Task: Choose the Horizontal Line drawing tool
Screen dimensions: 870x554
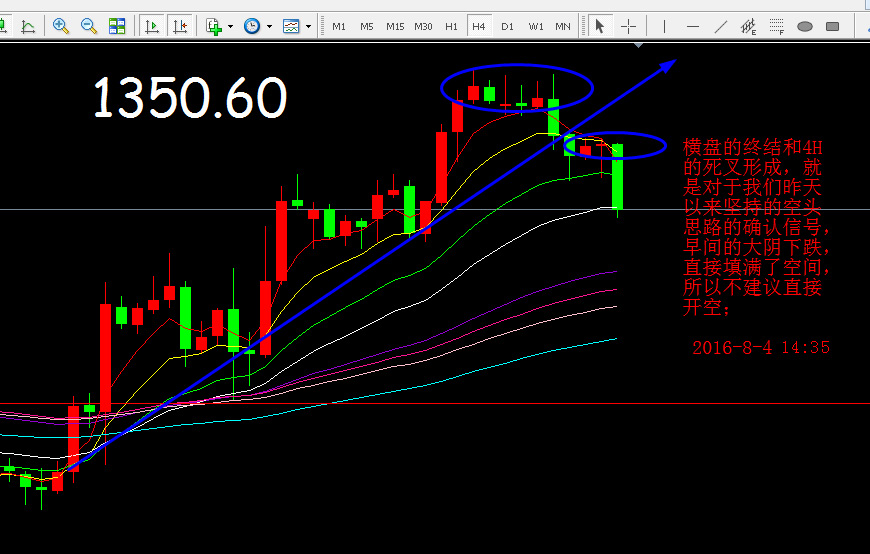Action: (x=692, y=26)
